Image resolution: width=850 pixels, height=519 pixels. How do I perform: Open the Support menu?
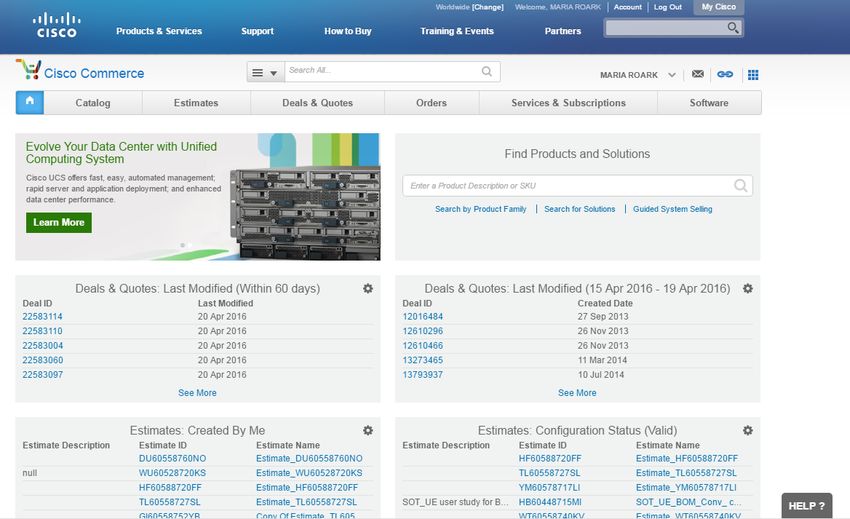257,31
